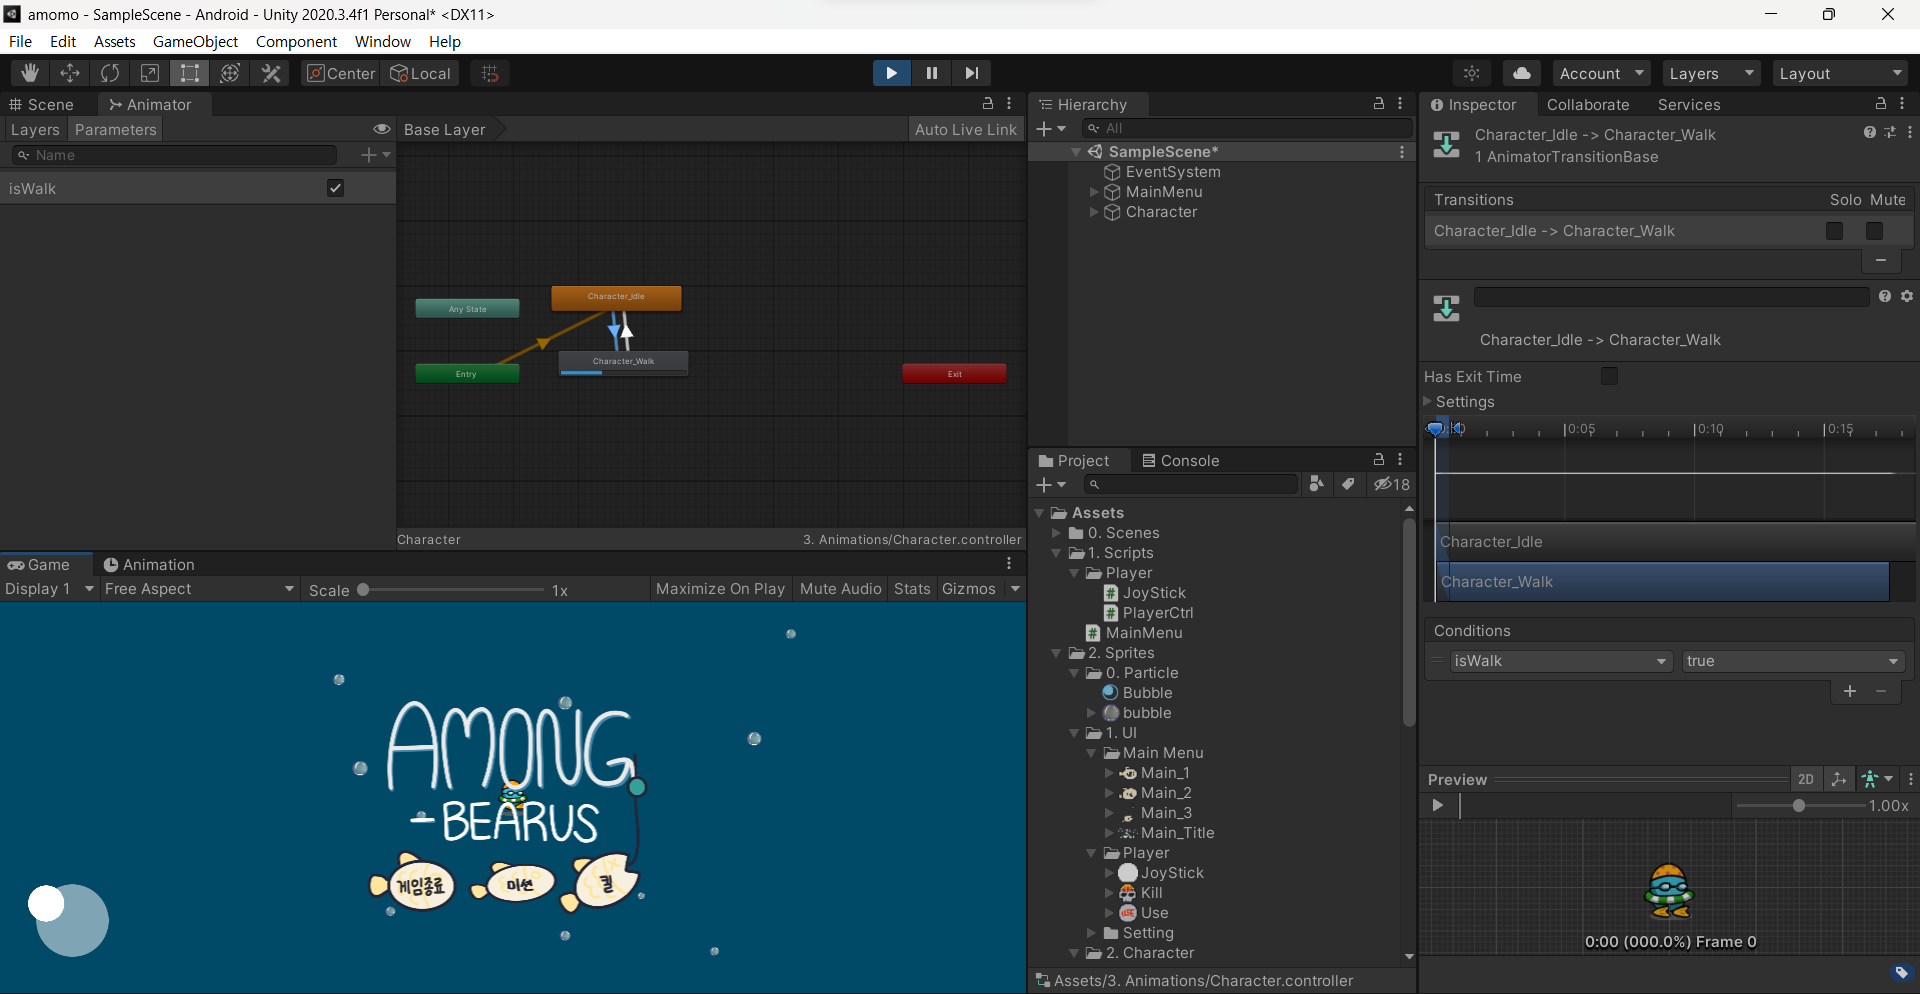This screenshot has height=994, width=1920.
Task: Switch to the Layers tab in Animator
Action: 34,129
